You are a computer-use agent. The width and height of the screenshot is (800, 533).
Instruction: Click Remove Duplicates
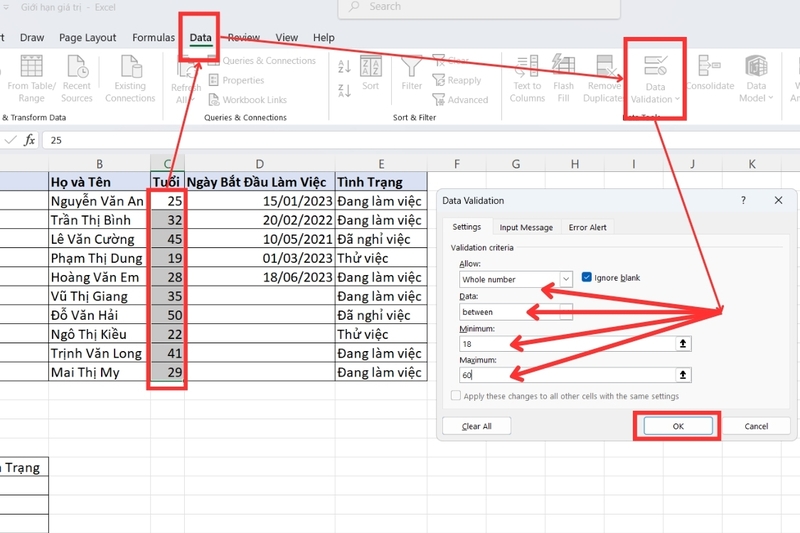pyautogui.click(x=604, y=79)
